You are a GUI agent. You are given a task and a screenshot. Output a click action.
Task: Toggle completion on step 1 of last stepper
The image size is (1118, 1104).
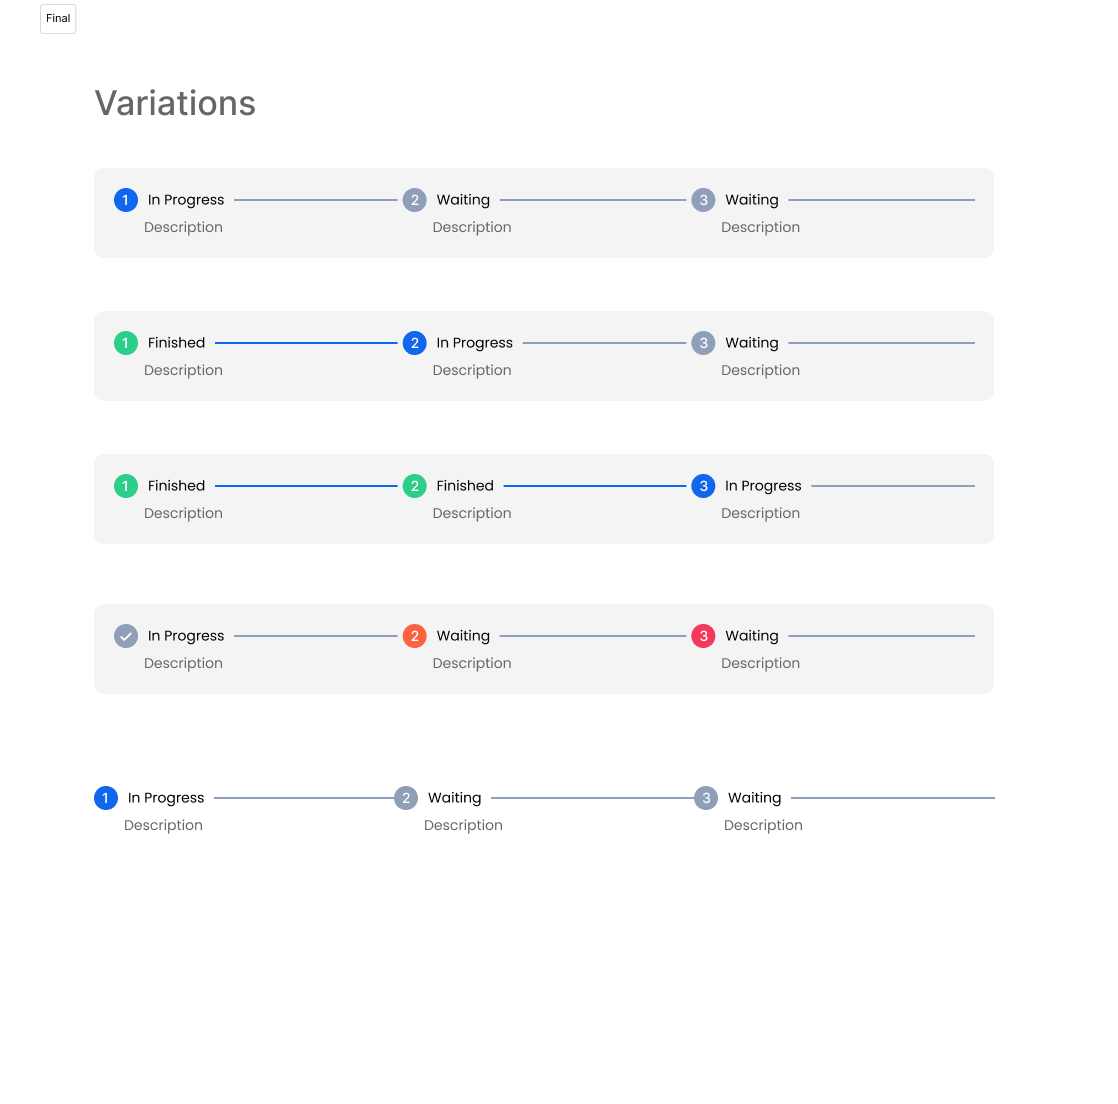105,798
